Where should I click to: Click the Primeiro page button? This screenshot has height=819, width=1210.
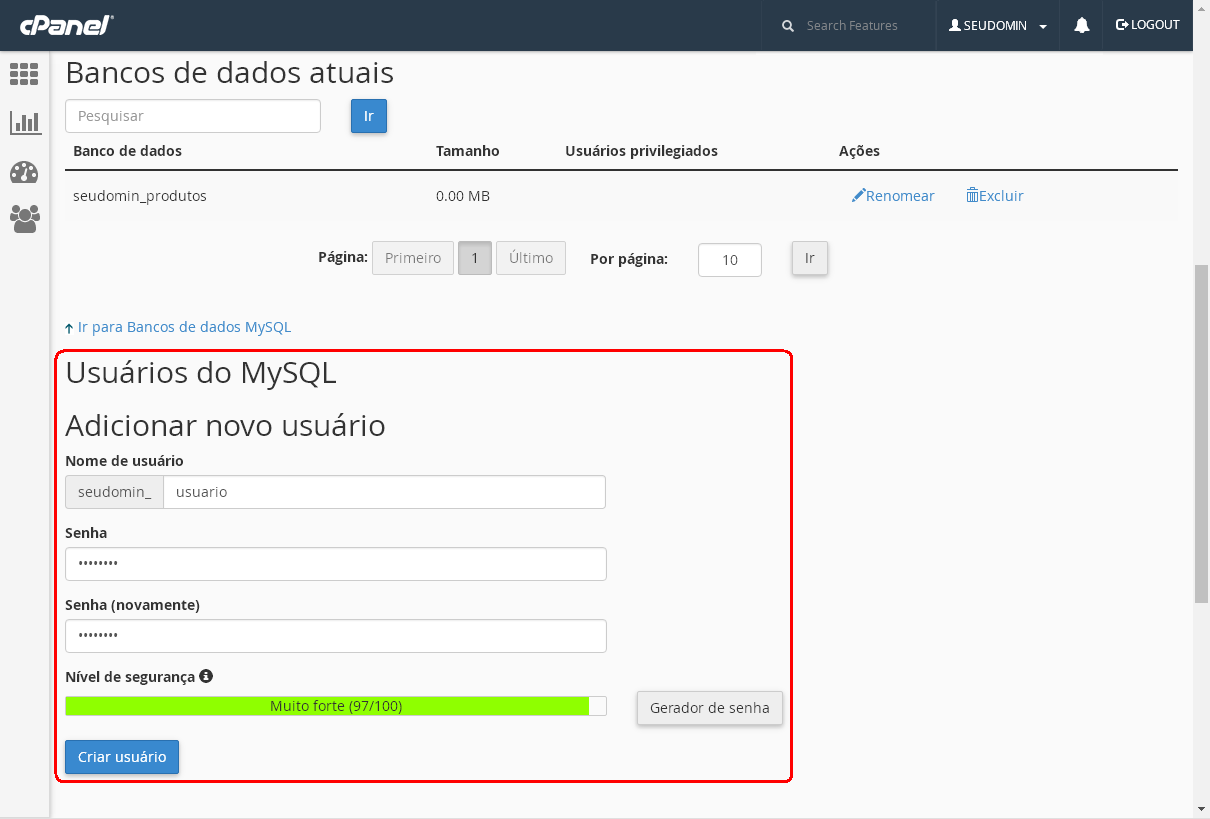[413, 258]
